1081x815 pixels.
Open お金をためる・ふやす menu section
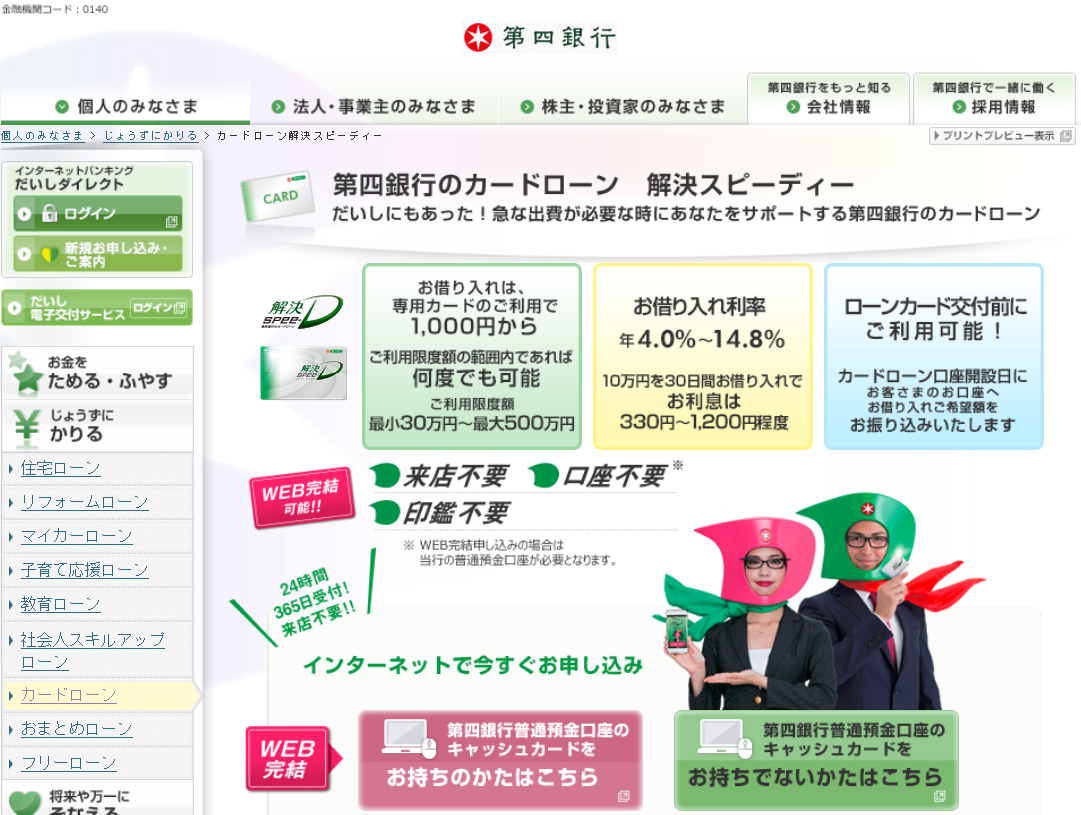point(97,373)
